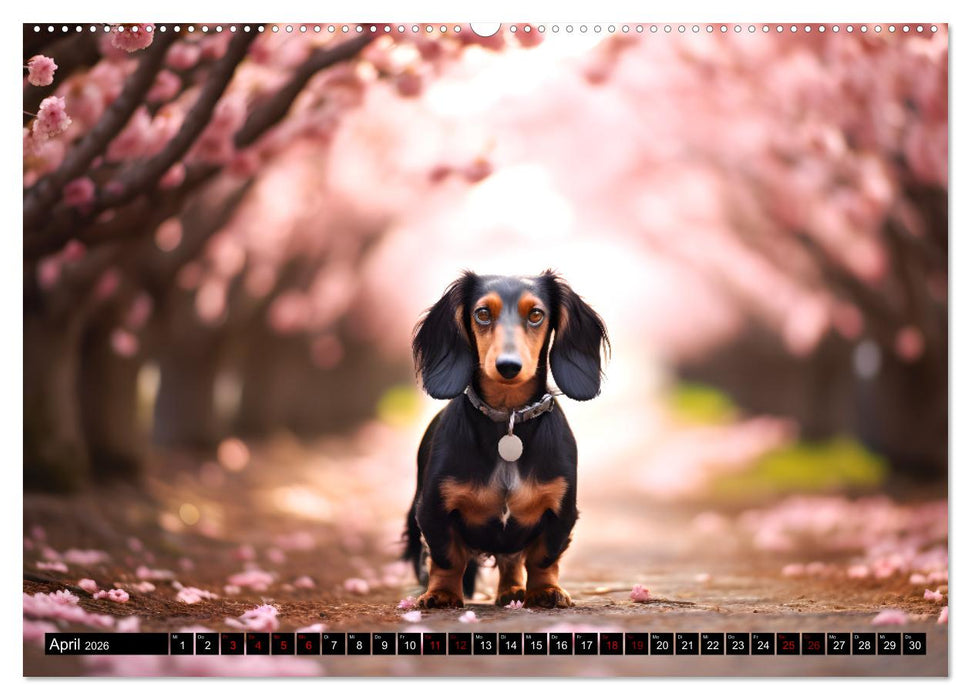Viewport: 971px width, 700px height.
Task: Click day 30 at the strip's end
Action: [x=913, y=644]
